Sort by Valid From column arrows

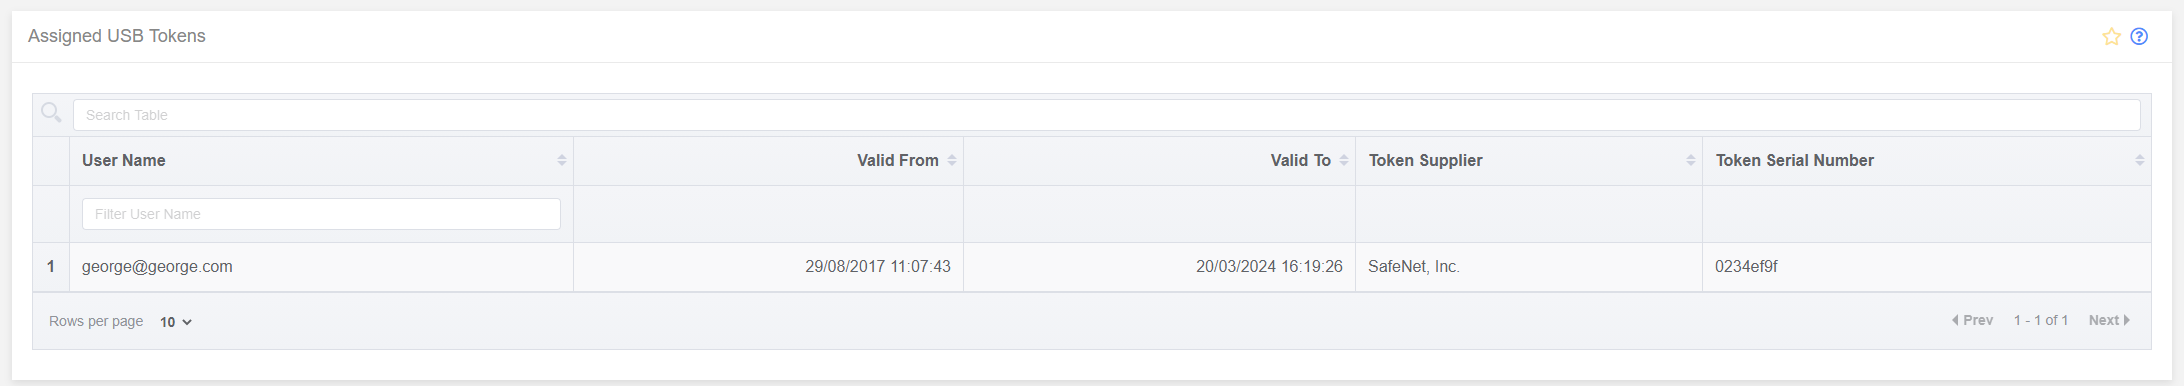point(952,161)
